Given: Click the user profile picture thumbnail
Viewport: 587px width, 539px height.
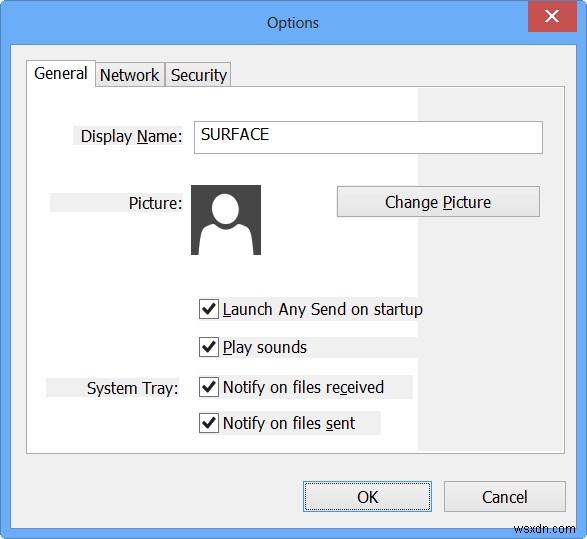Looking at the screenshot, I should coord(226,220).
